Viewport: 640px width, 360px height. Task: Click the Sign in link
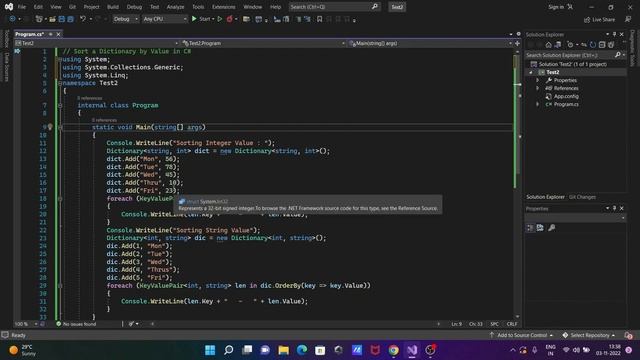[556, 7]
